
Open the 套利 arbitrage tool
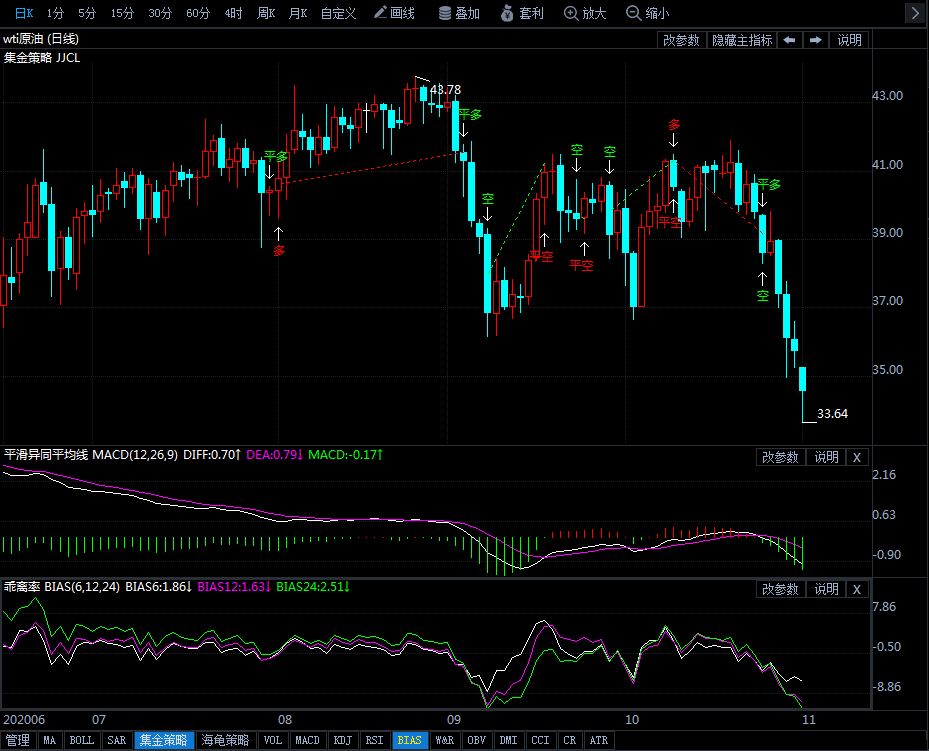pyautogui.click(x=522, y=13)
